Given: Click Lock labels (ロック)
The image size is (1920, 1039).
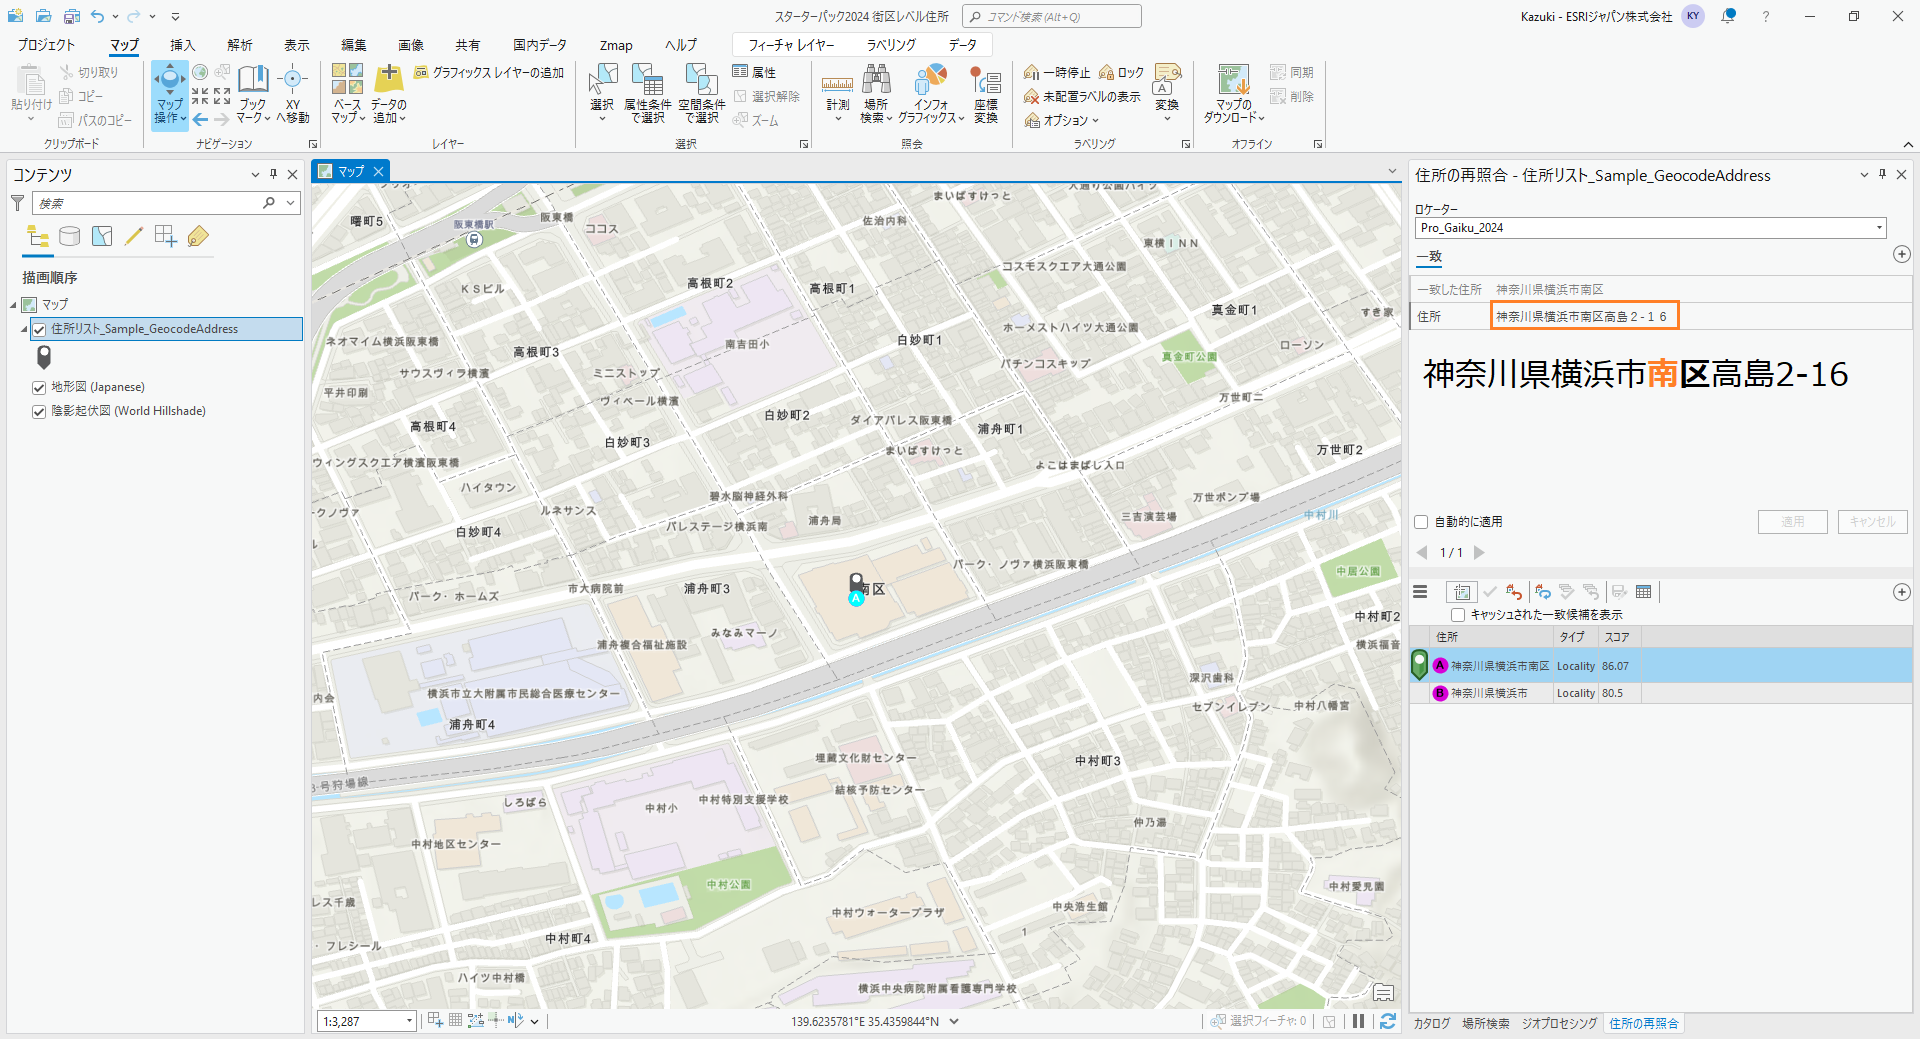Looking at the screenshot, I should 1121,72.
